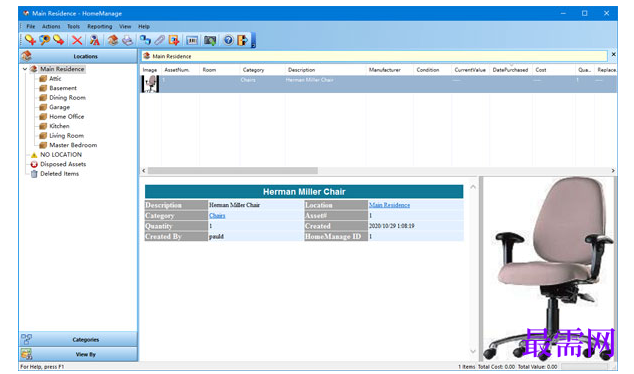Viewport: 634px width, 374px height.
Task: Open the Actions menu
Action: pos(51,26)
